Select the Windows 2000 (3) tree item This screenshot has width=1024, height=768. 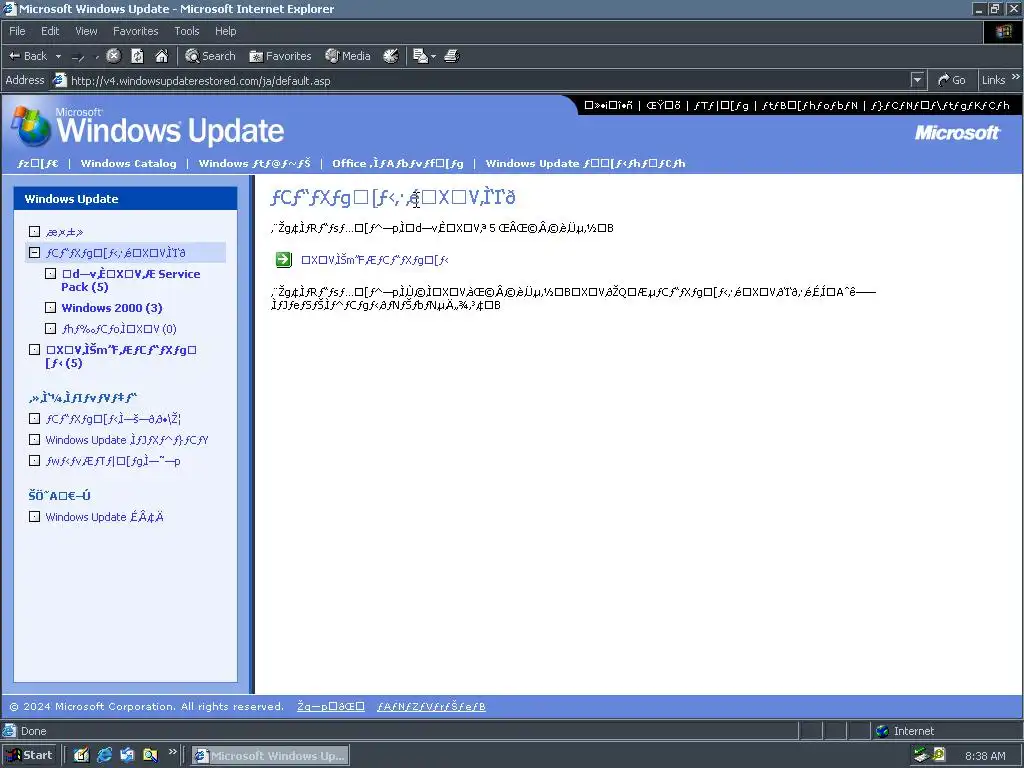[x=112, y=308]
